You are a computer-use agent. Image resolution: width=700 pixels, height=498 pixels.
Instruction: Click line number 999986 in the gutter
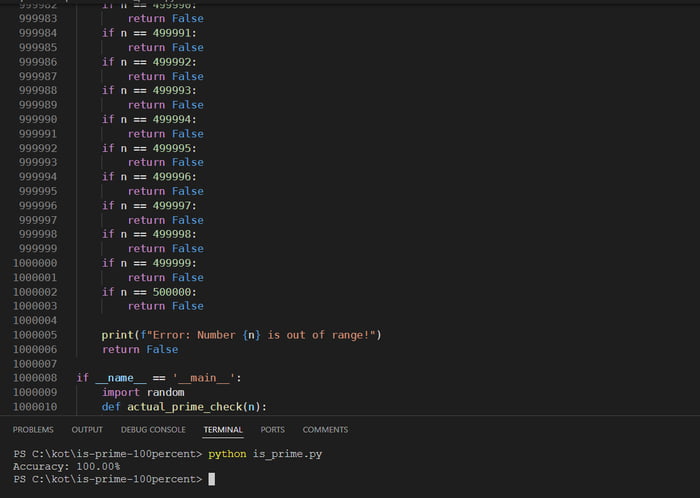(38, 62)
